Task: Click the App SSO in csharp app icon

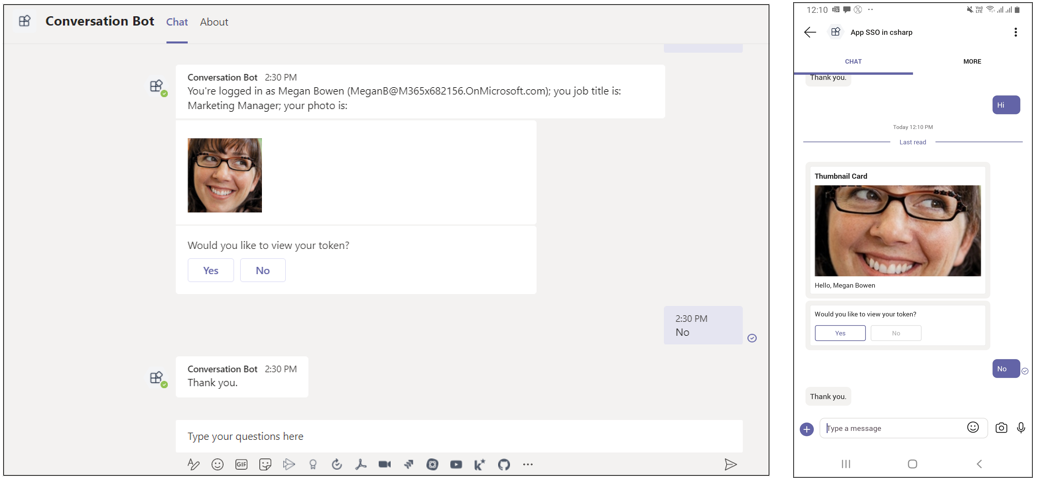Action: (836, 32)
